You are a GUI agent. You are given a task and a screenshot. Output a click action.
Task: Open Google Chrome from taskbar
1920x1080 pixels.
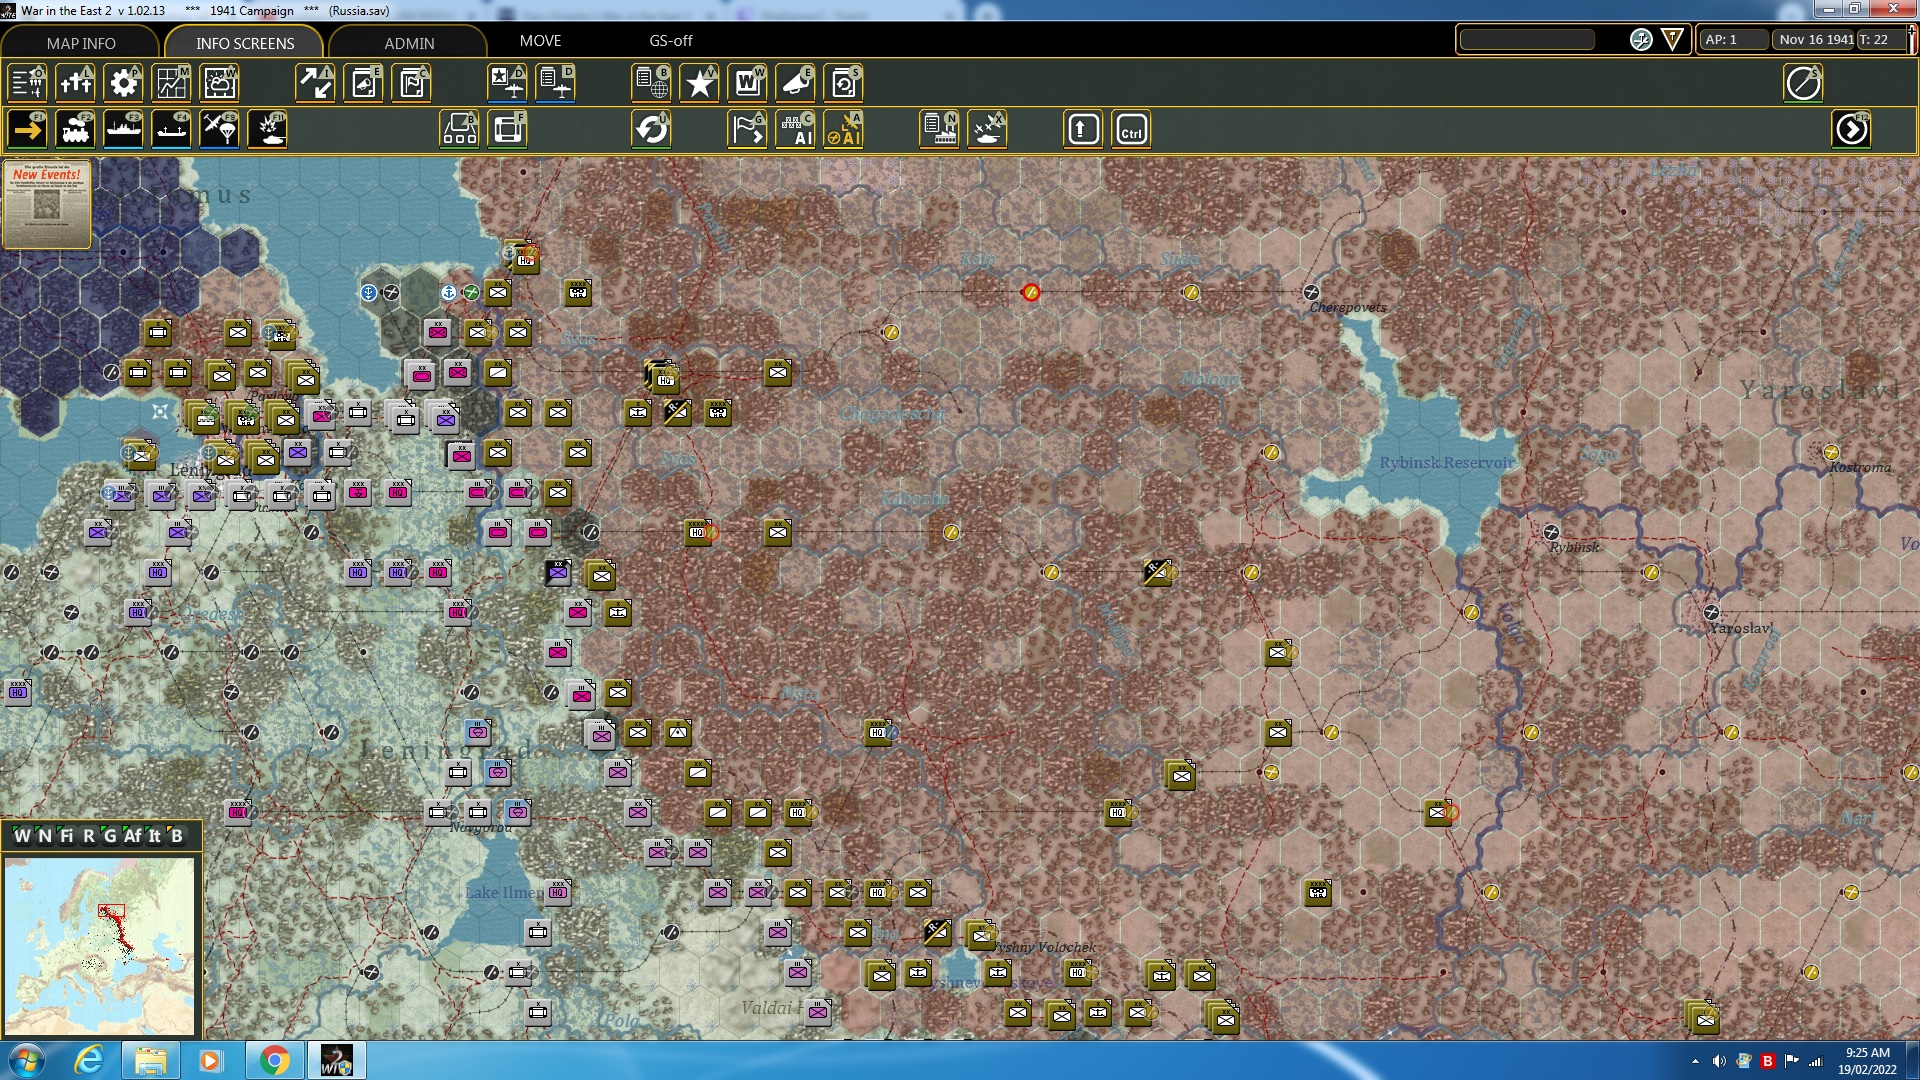coord(274,1060)
